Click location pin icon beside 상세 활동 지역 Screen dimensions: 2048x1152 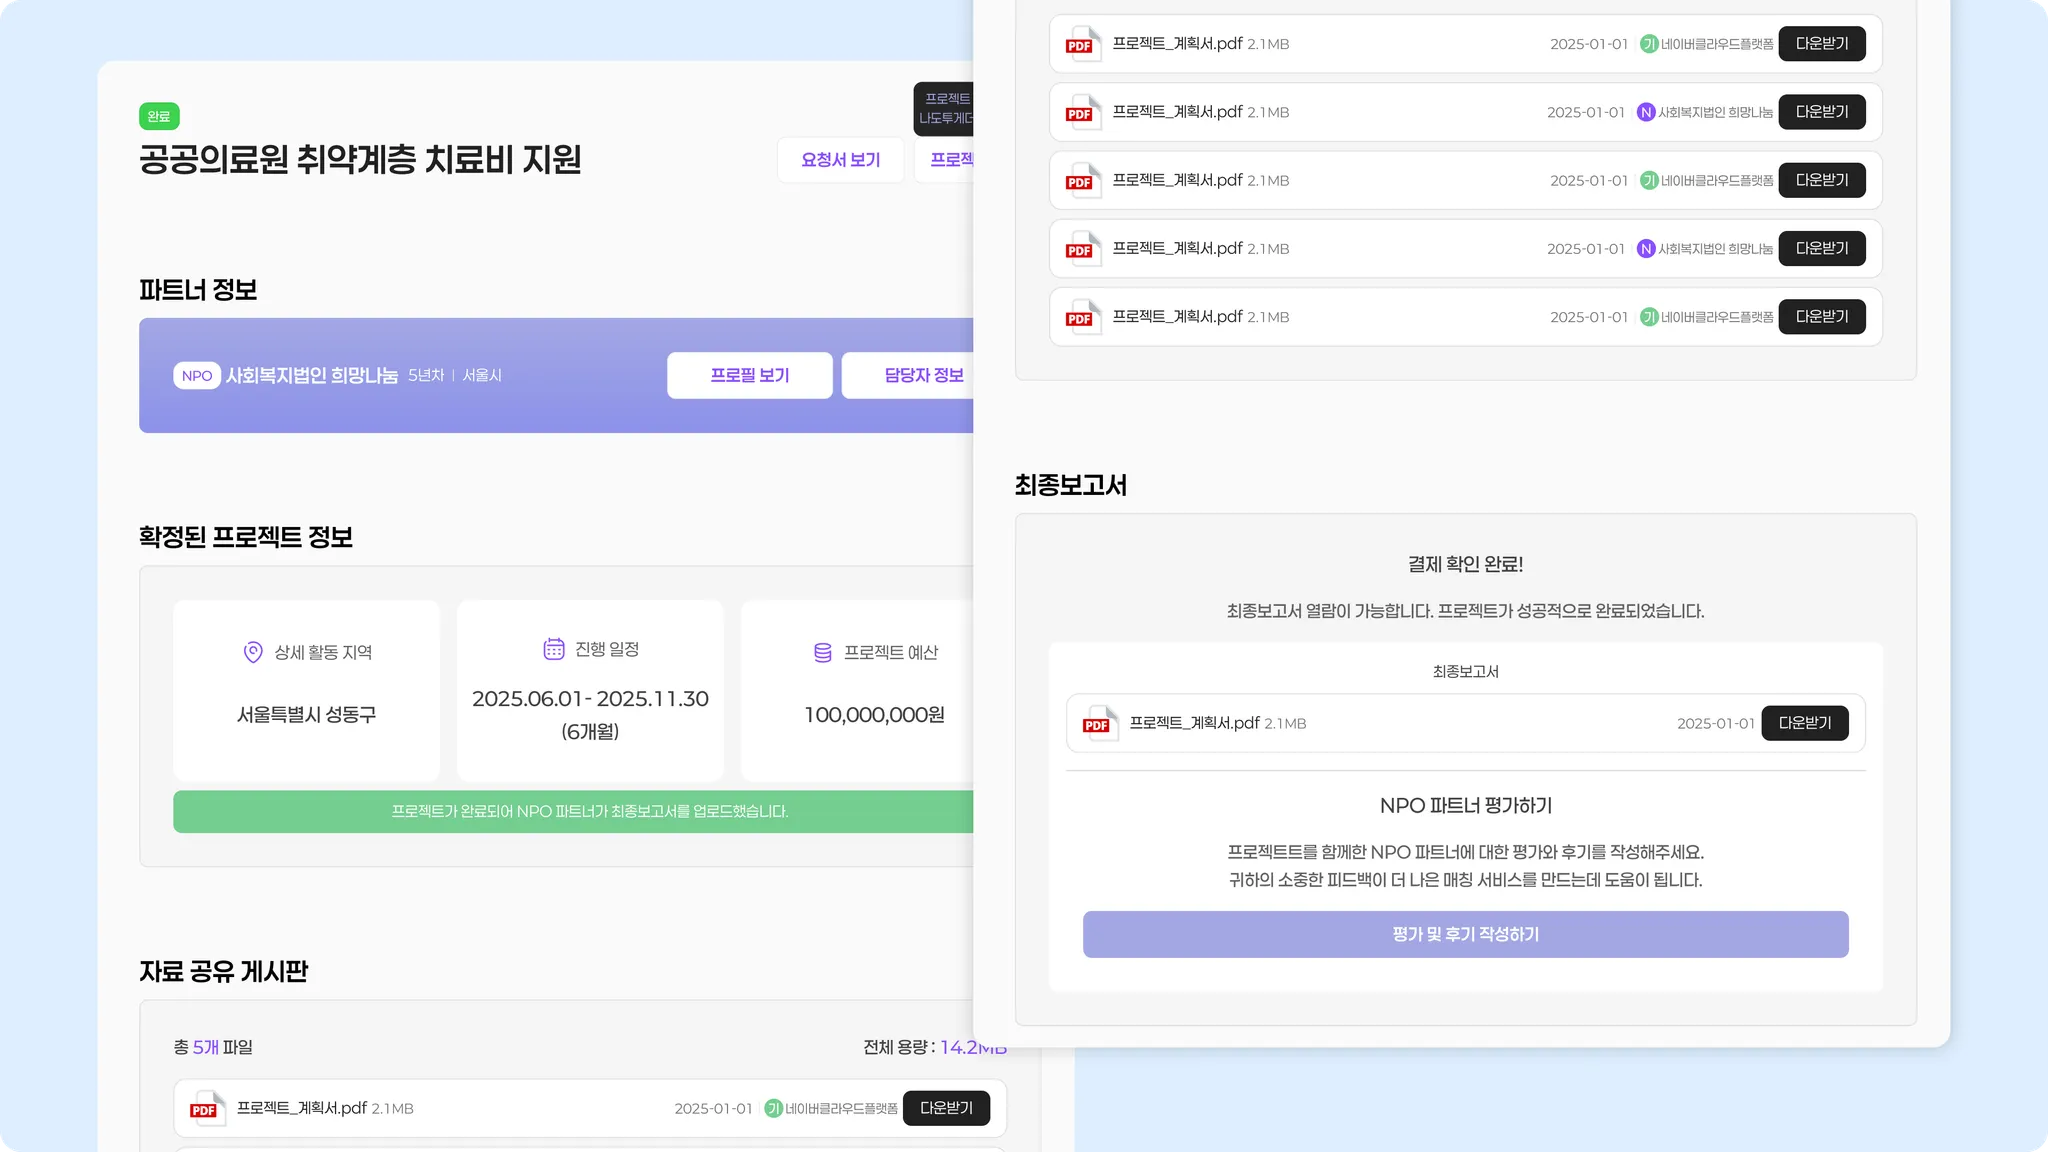pyautogui.click(x=253, y=652)
